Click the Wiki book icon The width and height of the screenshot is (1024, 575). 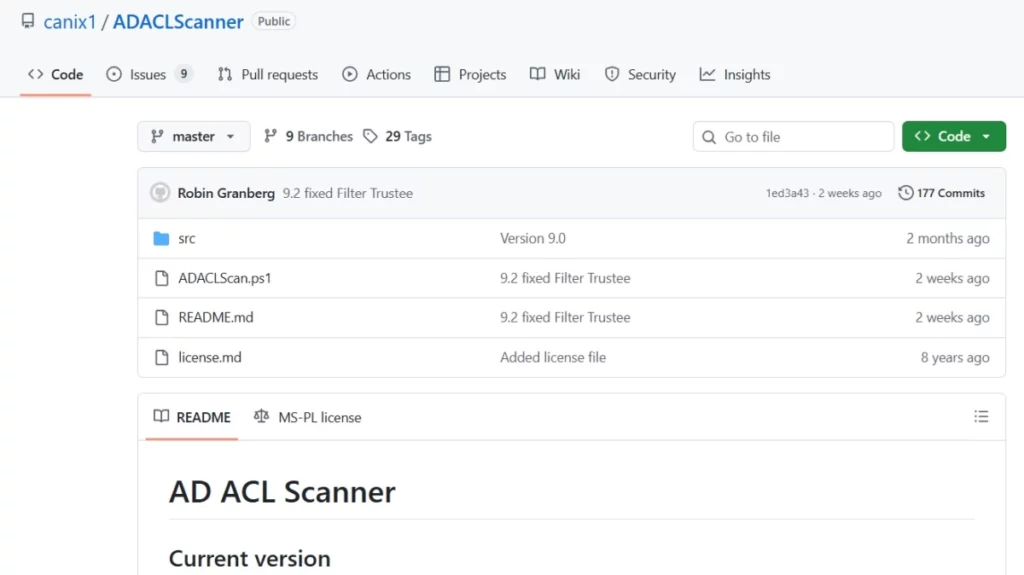537,74
